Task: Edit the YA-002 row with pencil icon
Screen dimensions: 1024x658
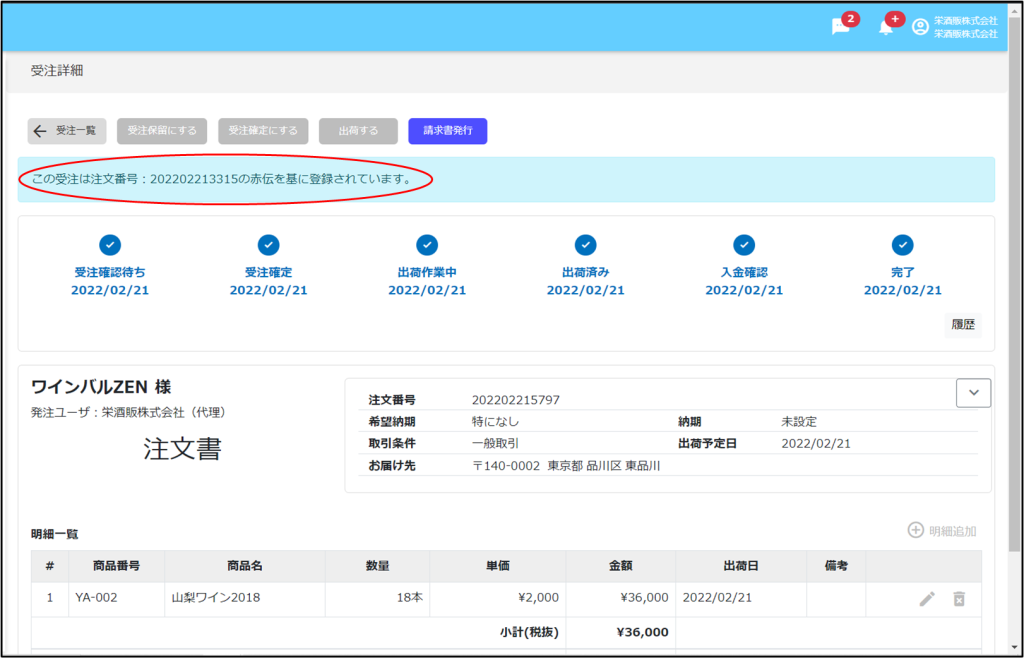Action: point(927,599)
